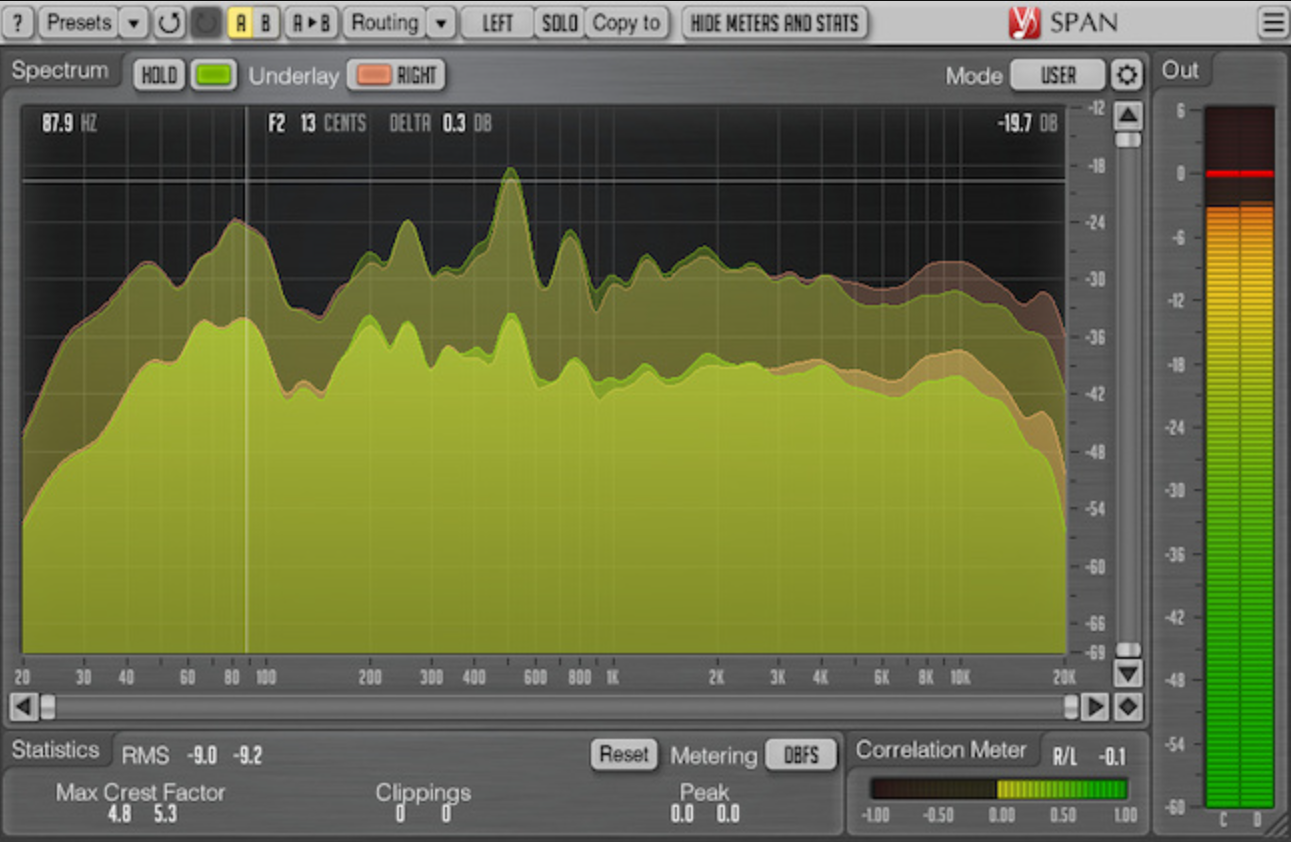
Task: Click the diamond zoom-reset icon below spectrum
Action: point(1128,707)
